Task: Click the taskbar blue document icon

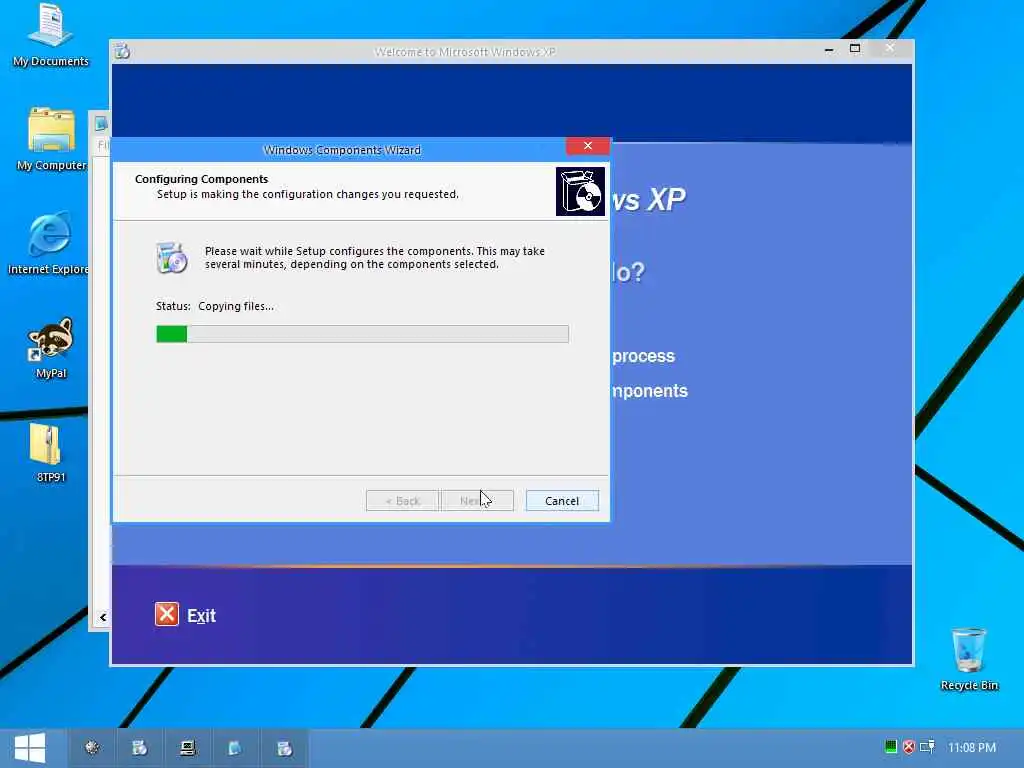Action: click(235, 748)
